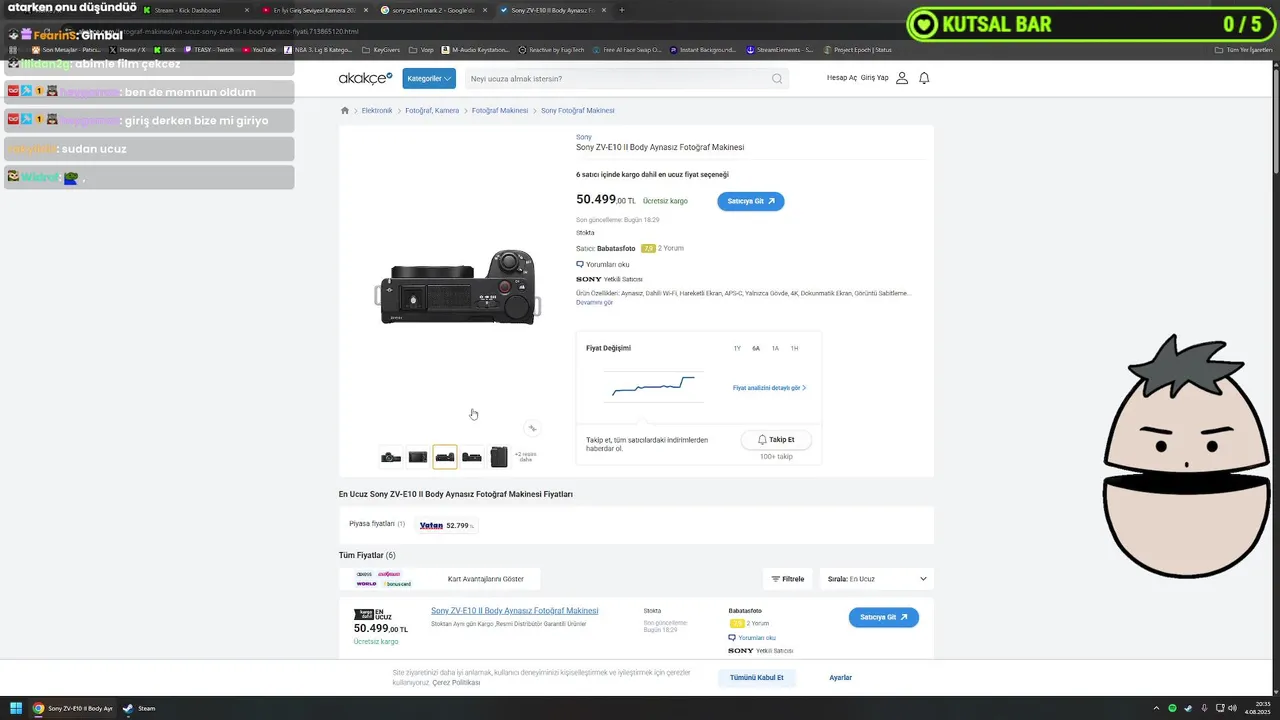Select the 1H price history range

tap(794, 348)
